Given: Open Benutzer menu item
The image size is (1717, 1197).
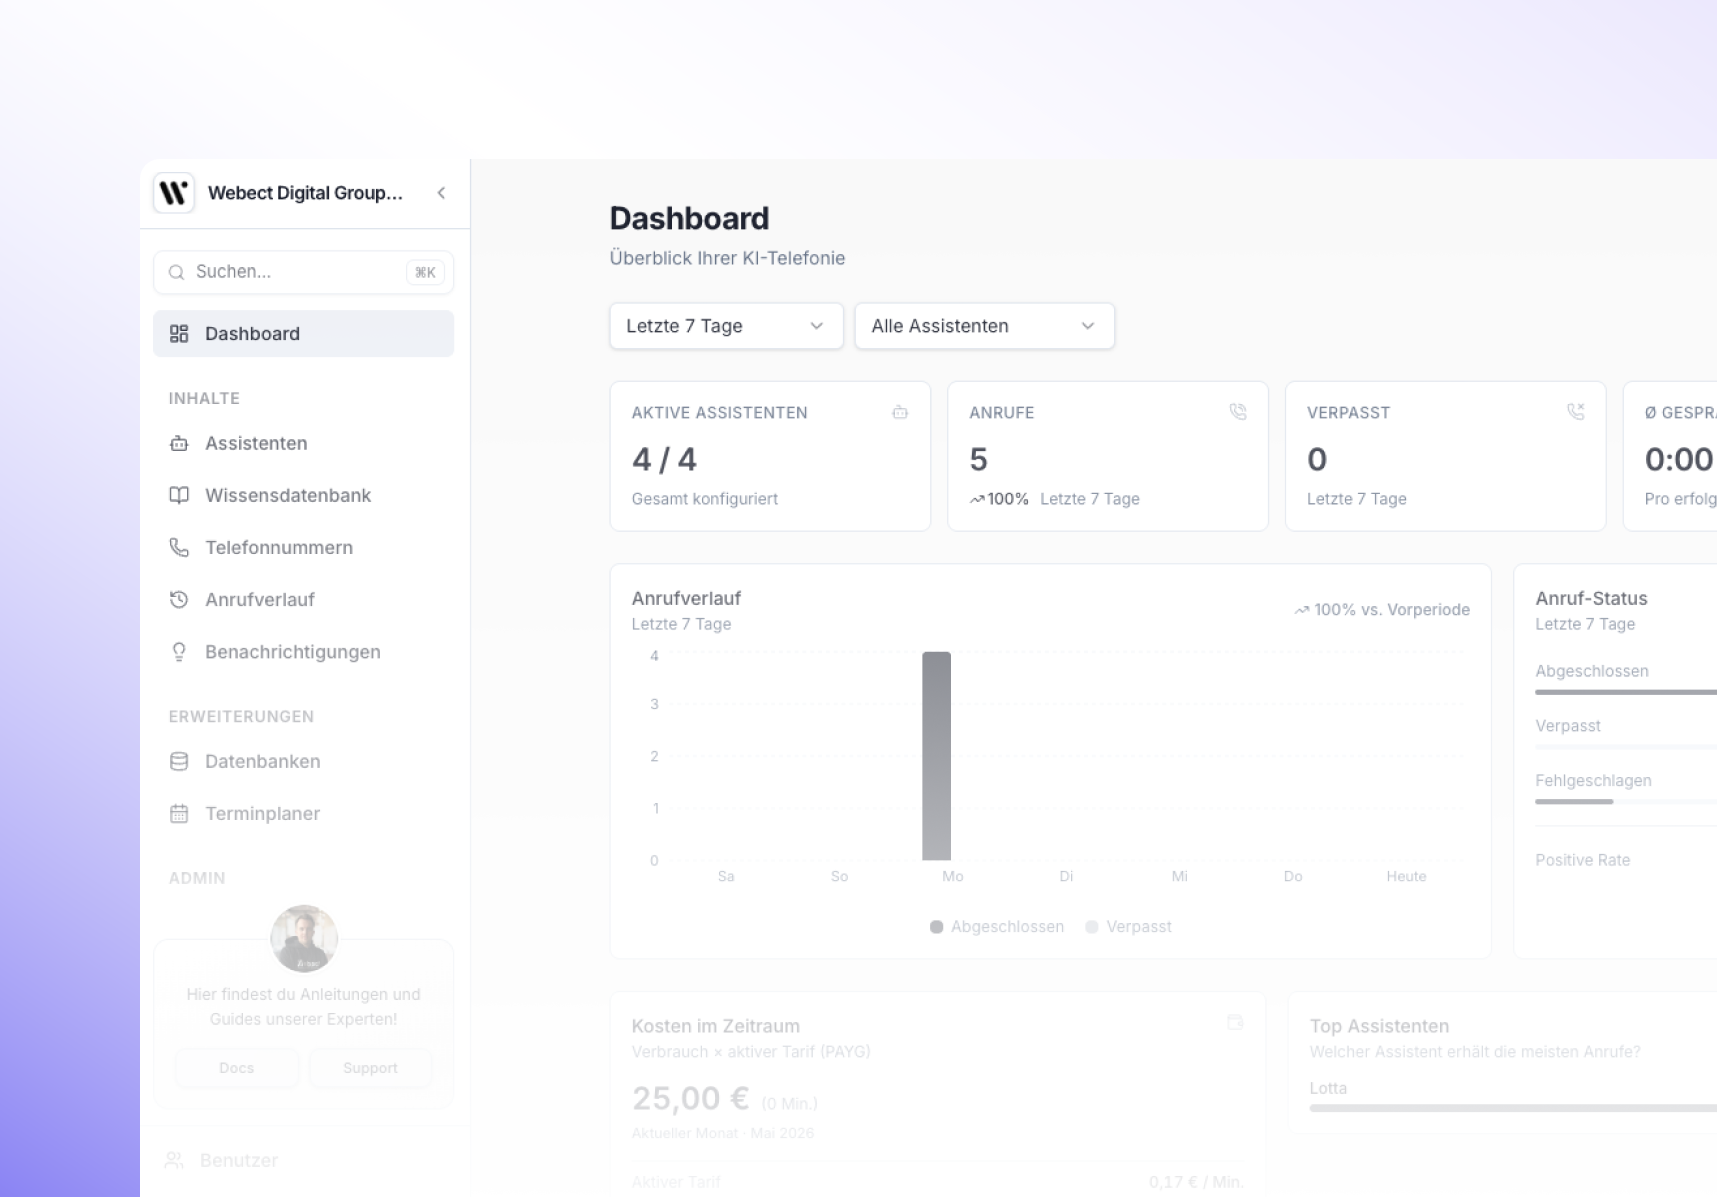Looking at the screenshot, I should 303,1160.
